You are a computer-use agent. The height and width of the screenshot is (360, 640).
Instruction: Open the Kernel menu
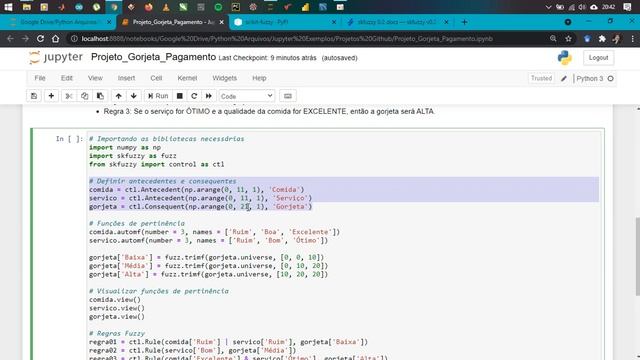click(187, 78)
